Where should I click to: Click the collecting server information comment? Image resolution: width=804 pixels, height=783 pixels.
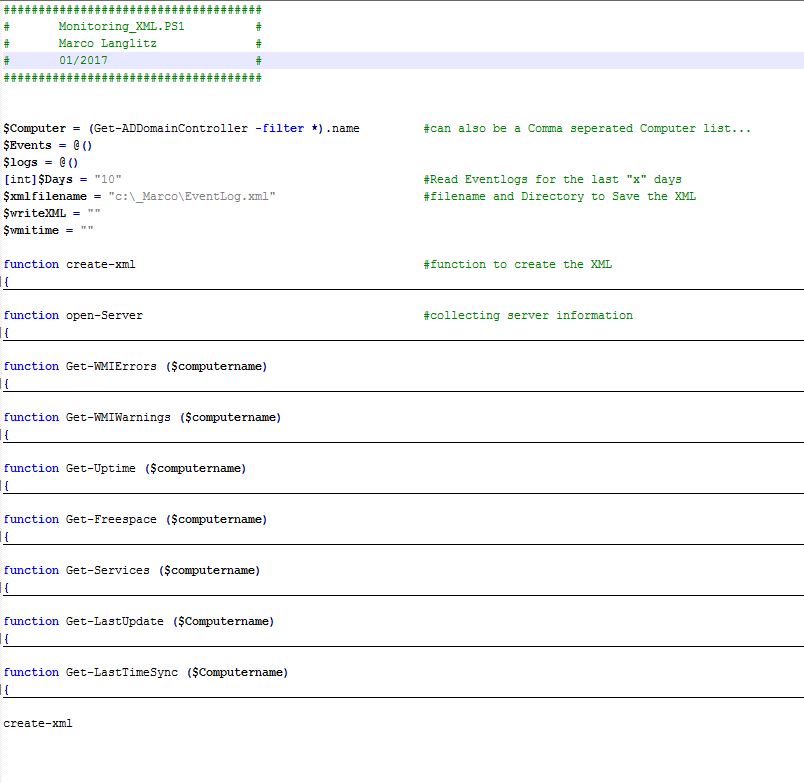coord(528,315)
